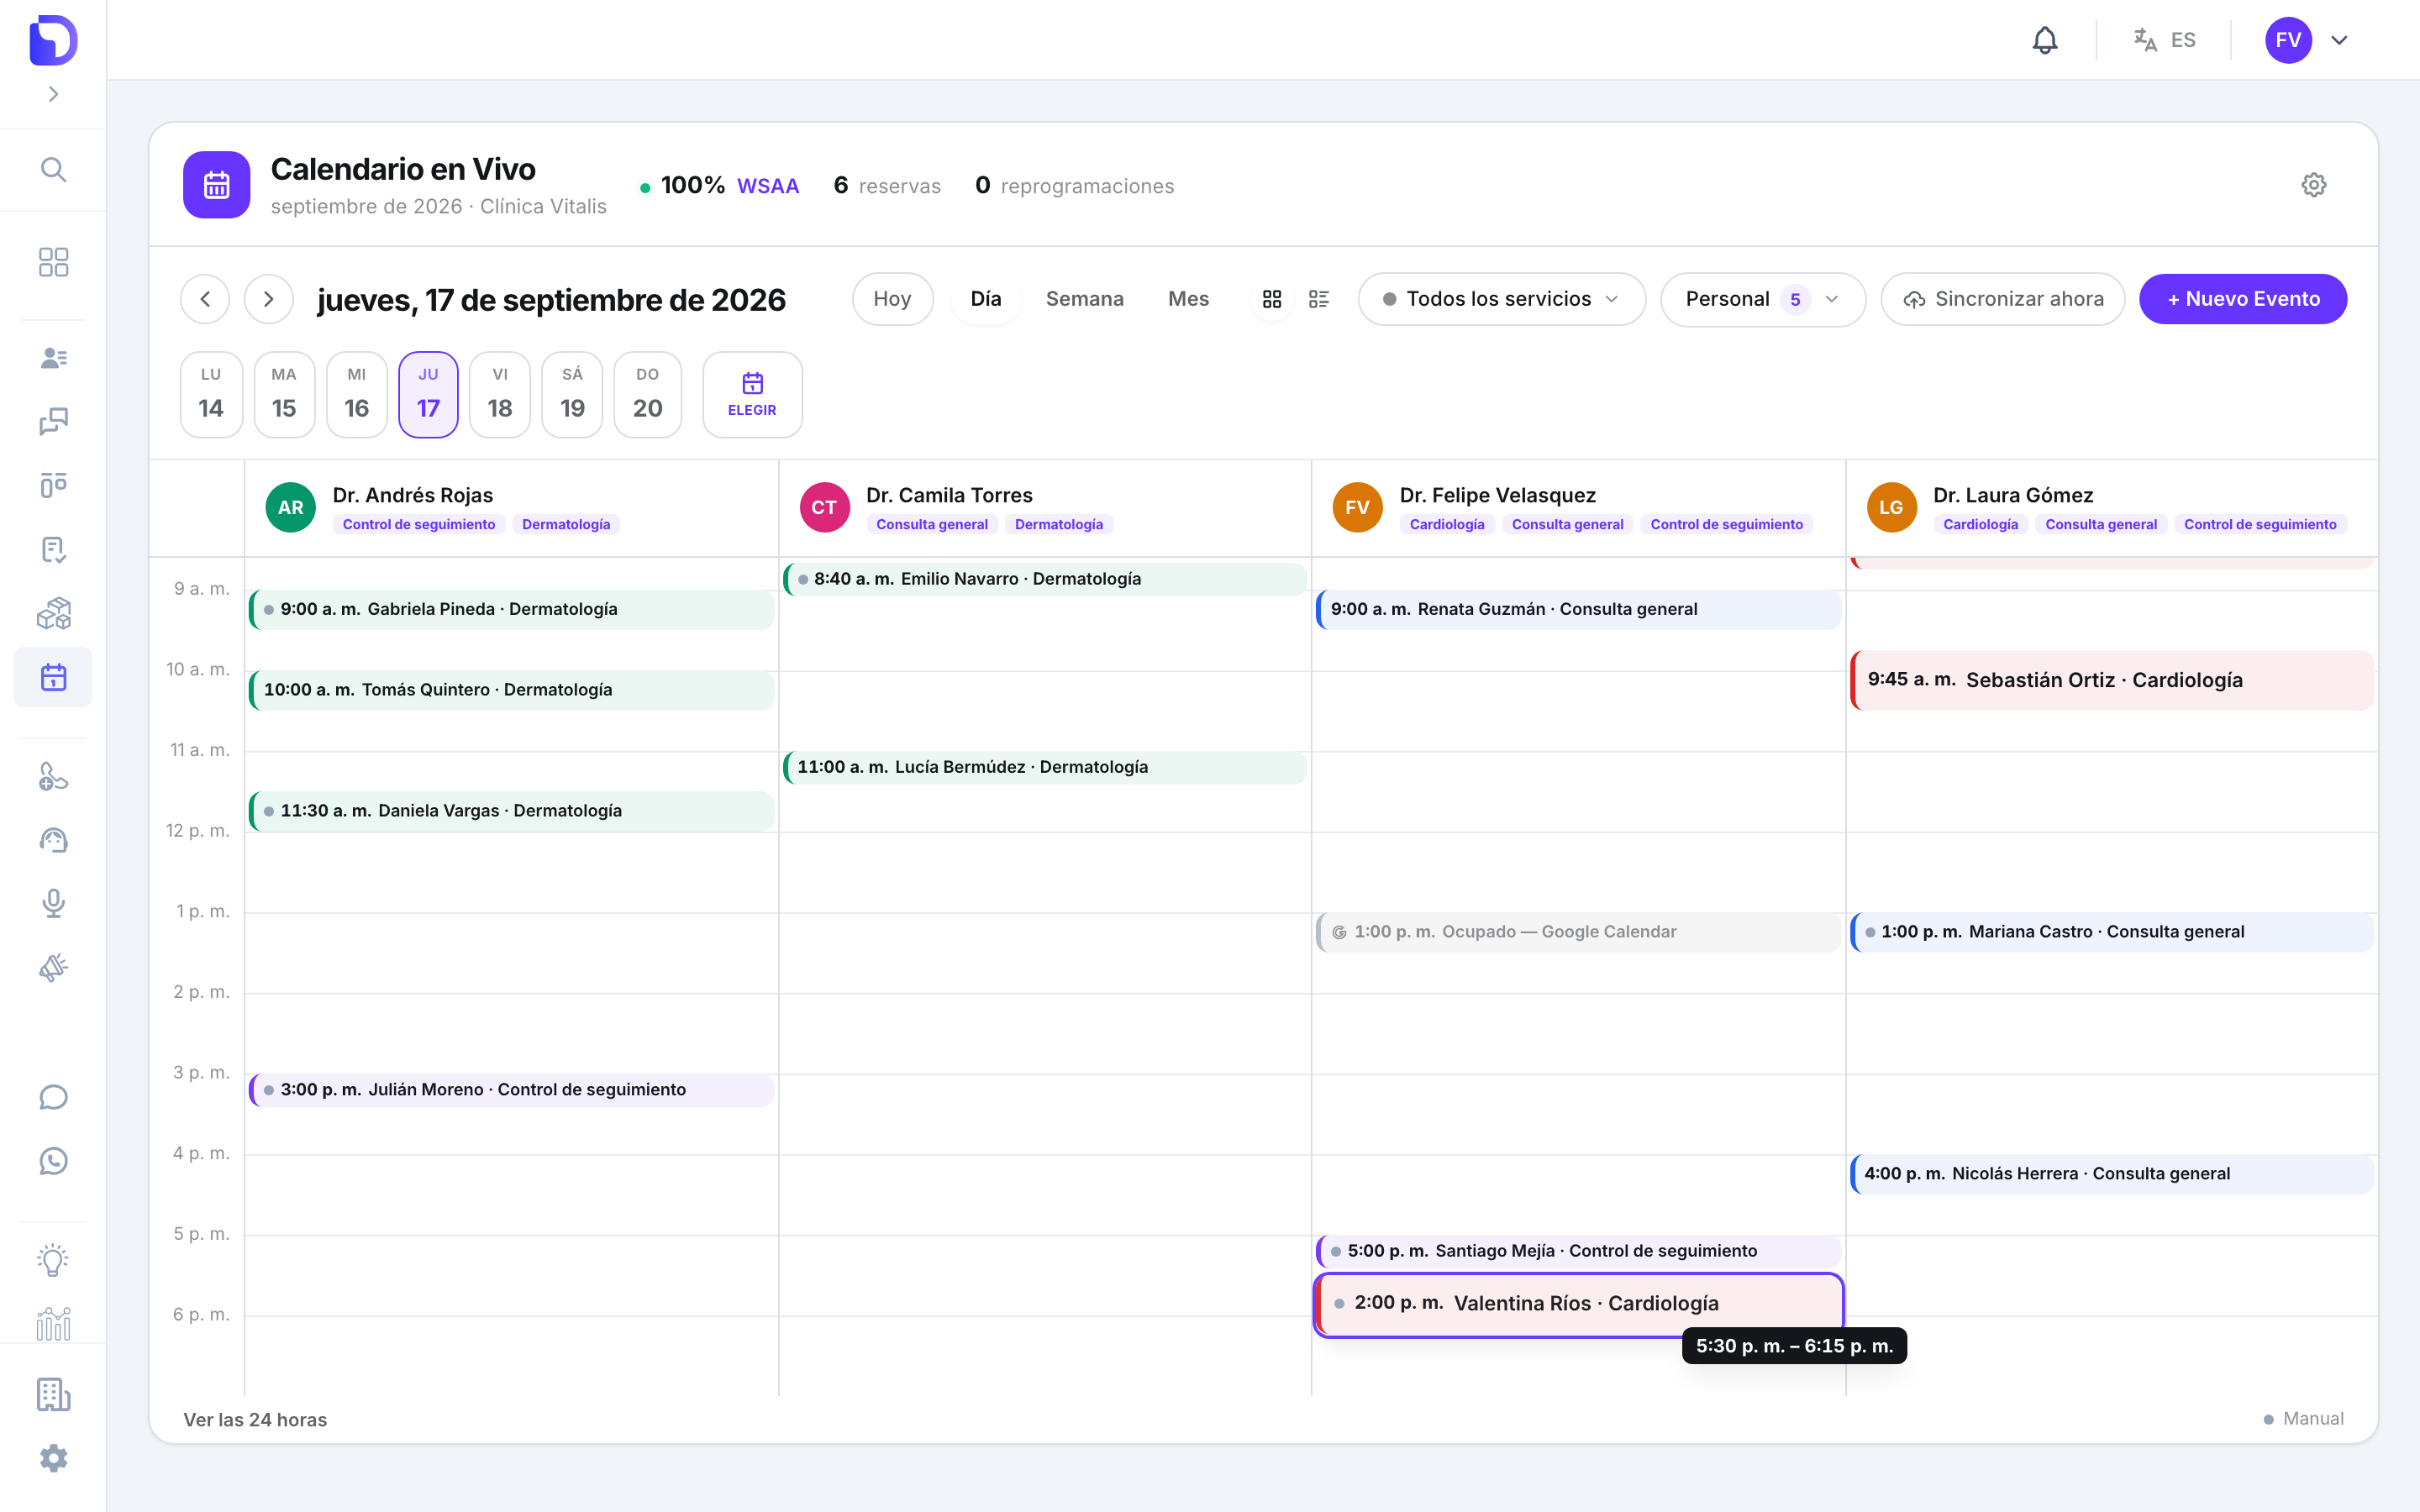Open the chat bubble icon in the sidebar

coord(53,1097)
